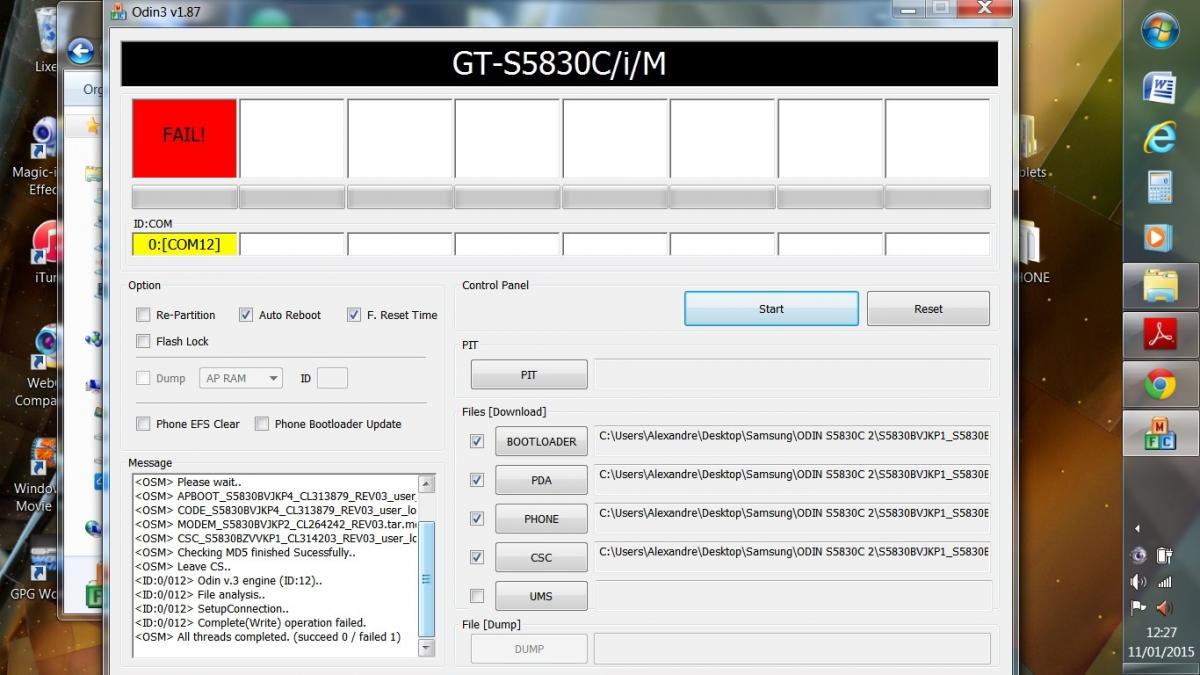
Task: Click the BOOTLOADER file button
Action: click(541, 441)
